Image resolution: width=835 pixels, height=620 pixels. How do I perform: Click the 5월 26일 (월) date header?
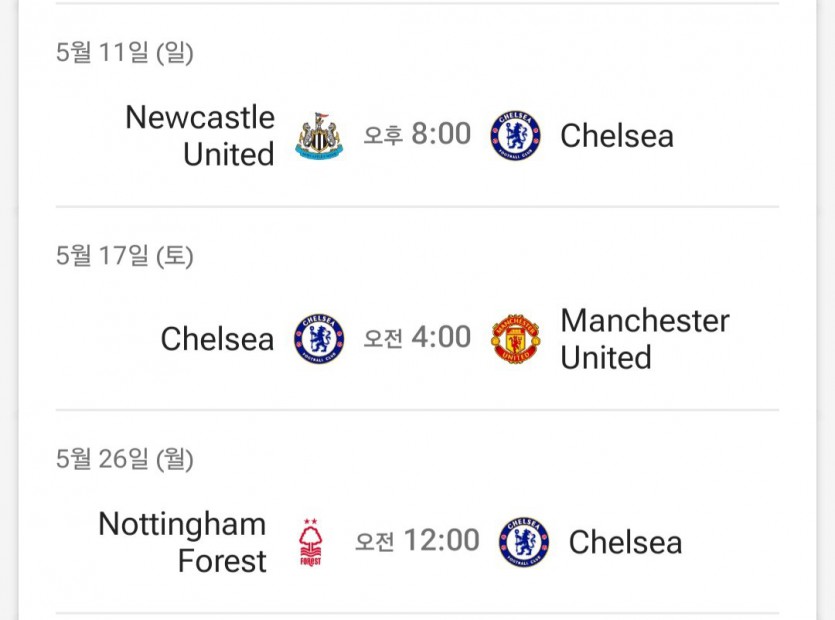pos(125,459)
